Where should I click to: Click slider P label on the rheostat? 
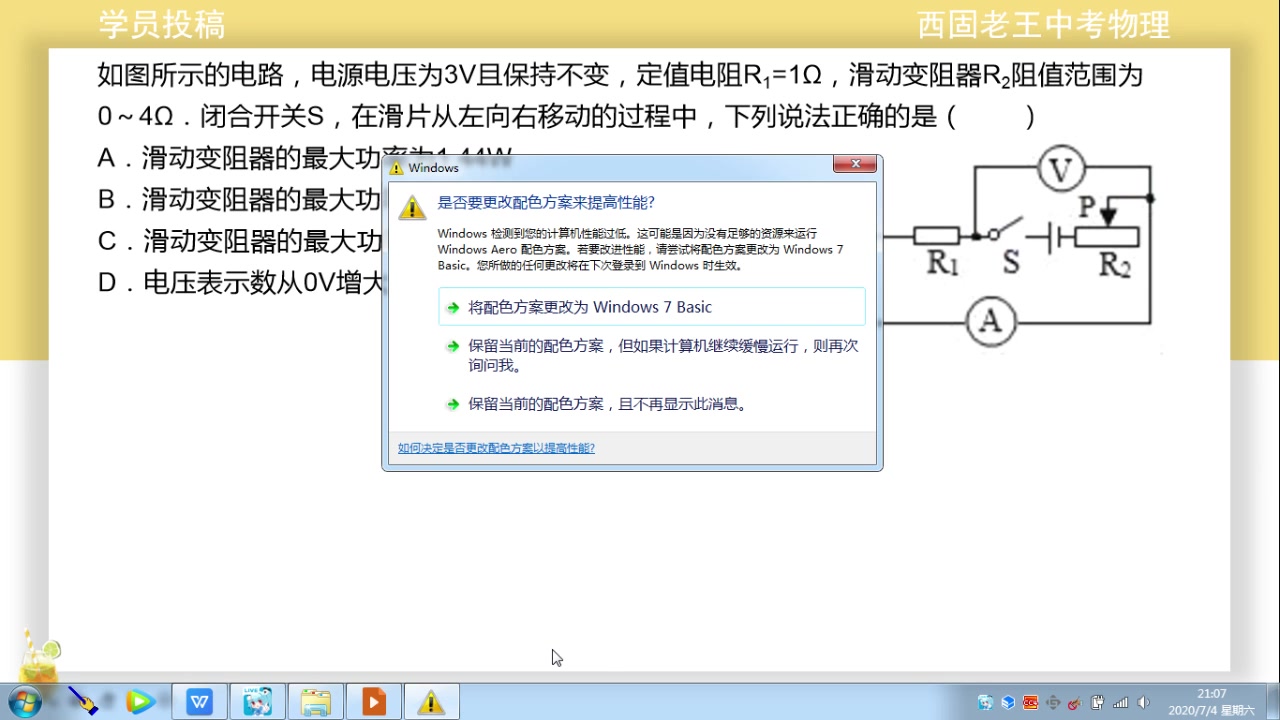(1087, 207)
